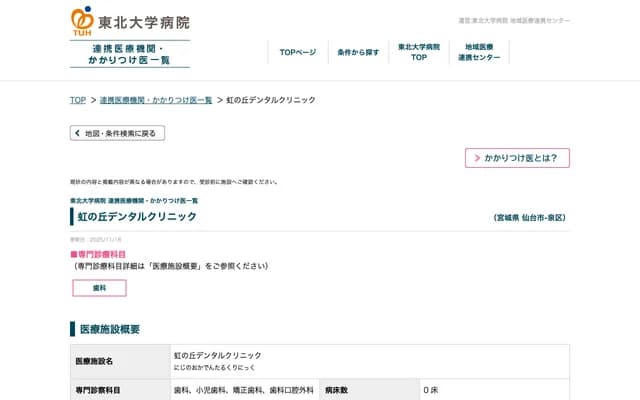Click the pink arrow beside かかりつけ医とは？
640x400 pixels.
tap(477, 158)
